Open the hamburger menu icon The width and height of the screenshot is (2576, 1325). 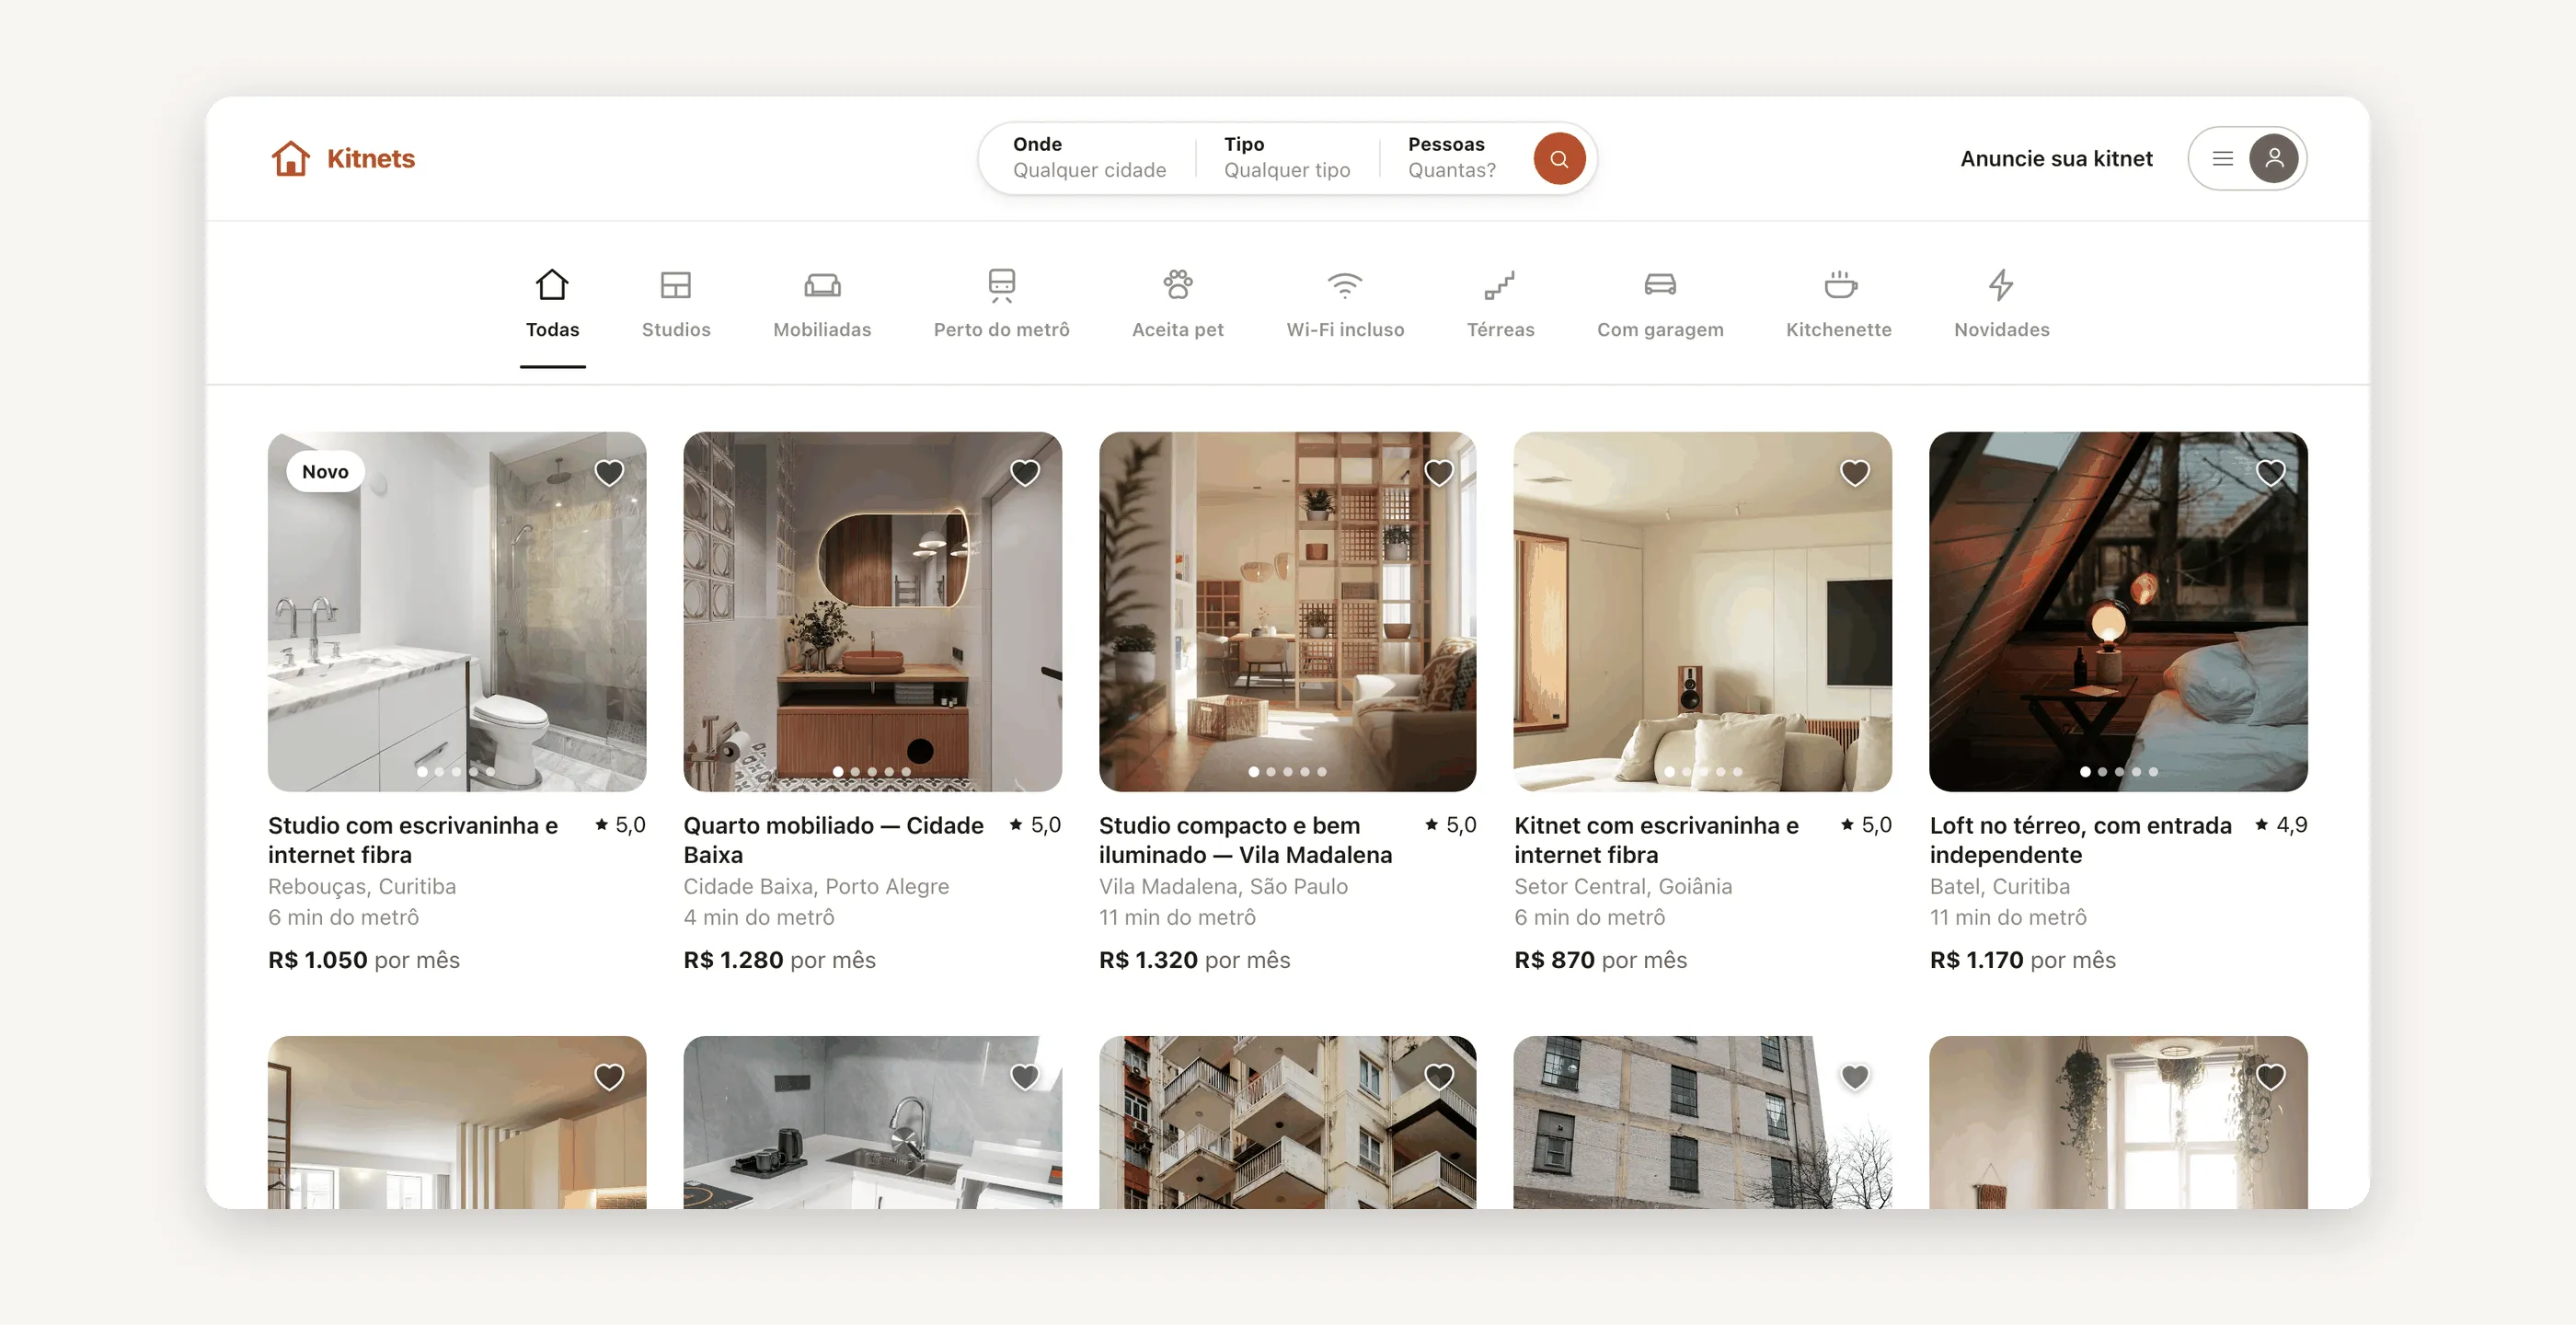(x=2222, y=158)
